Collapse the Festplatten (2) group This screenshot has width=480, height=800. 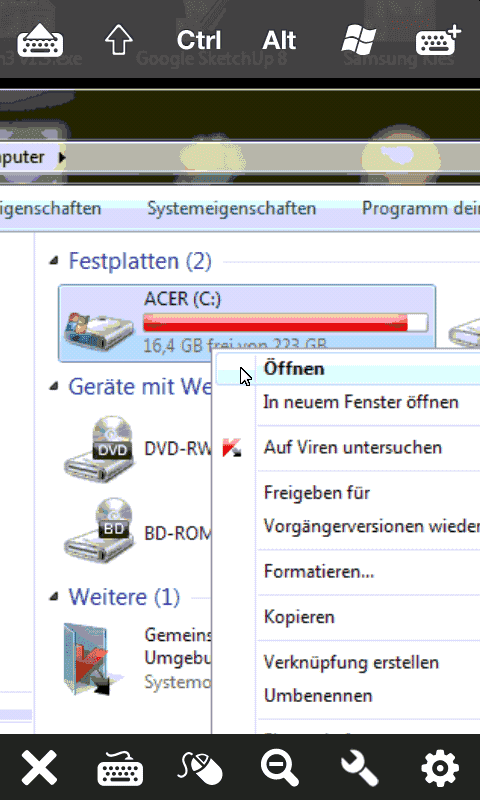[53, 262]
